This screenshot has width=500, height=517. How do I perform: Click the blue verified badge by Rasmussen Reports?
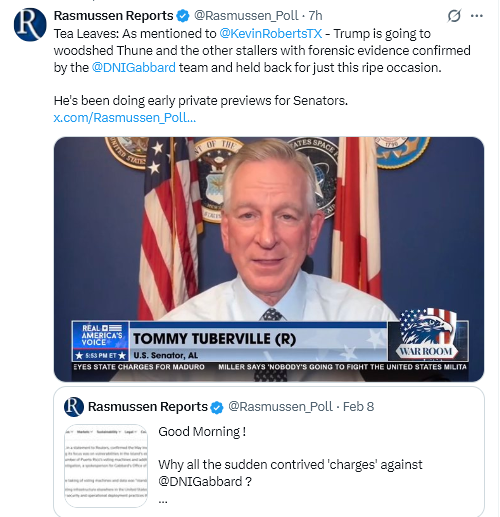(x=183, y=16)
